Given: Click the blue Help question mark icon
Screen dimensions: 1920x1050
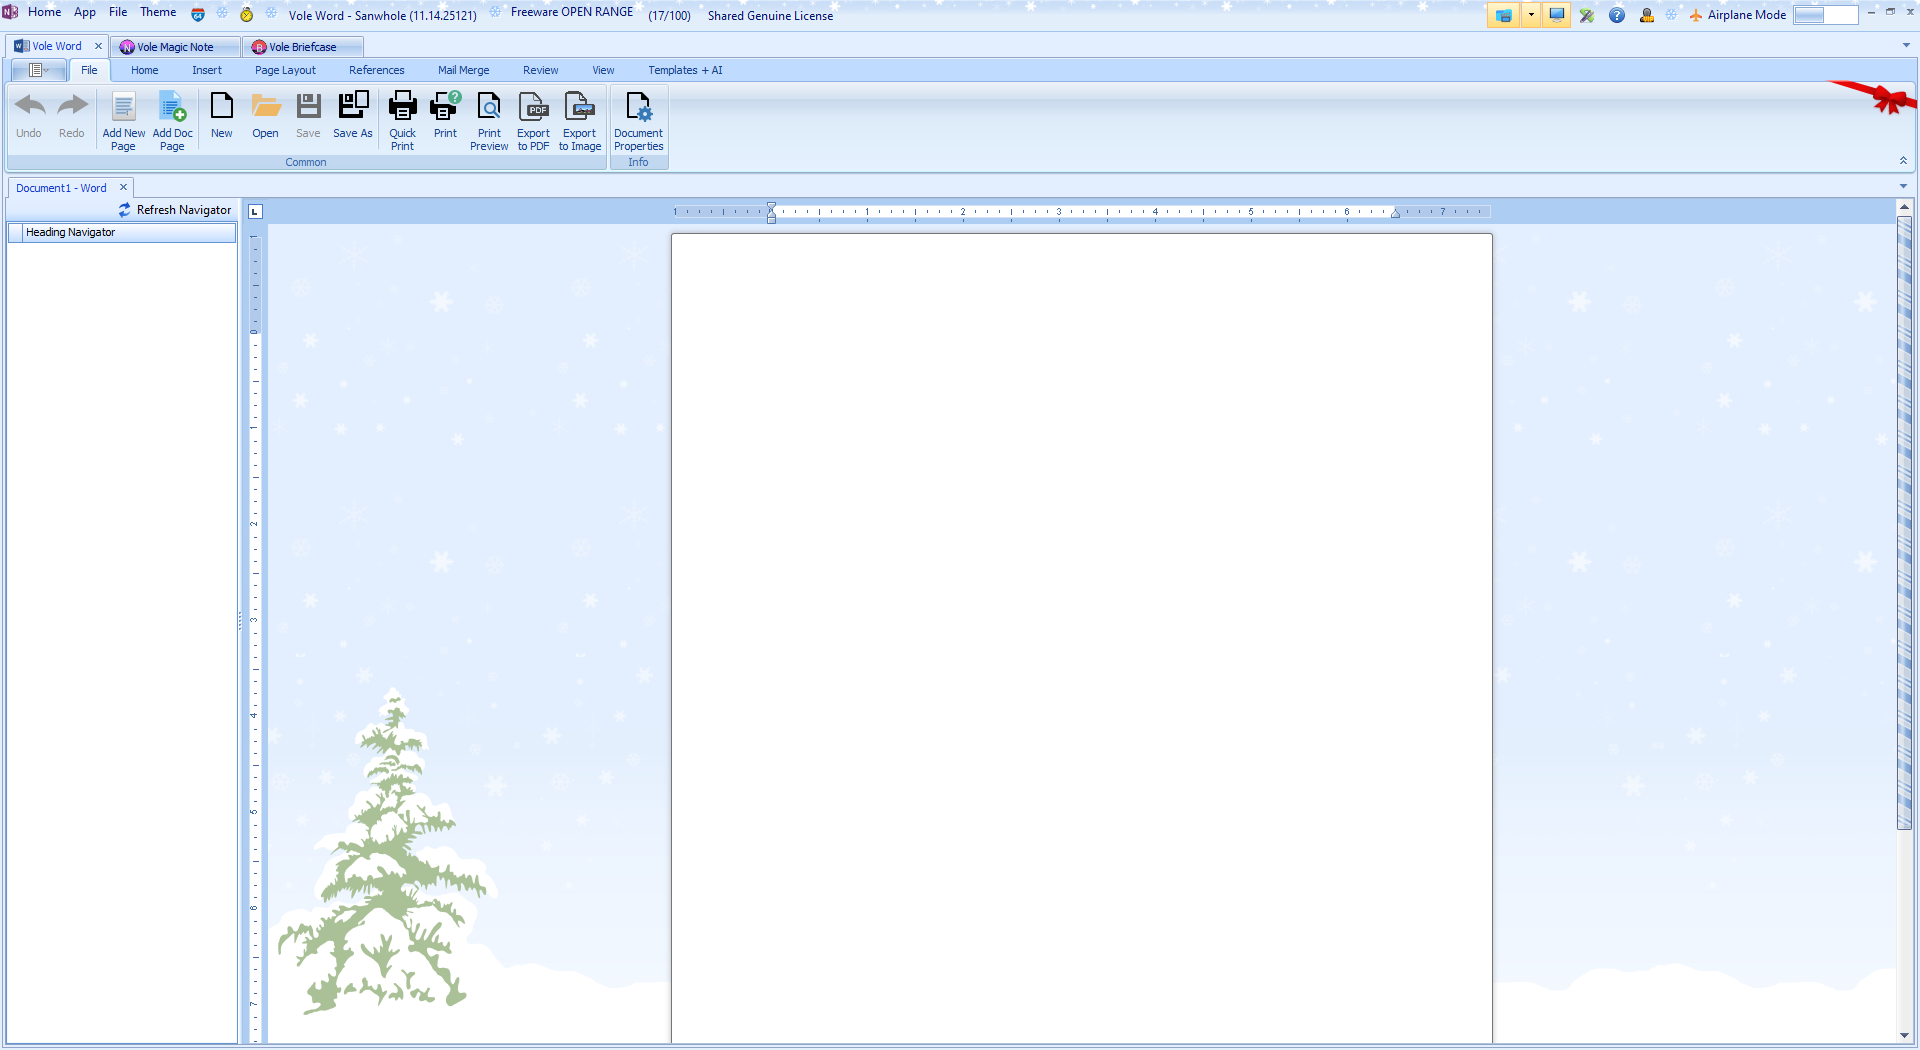Looking at the screenshot, I should click(x=1617, y=15).
